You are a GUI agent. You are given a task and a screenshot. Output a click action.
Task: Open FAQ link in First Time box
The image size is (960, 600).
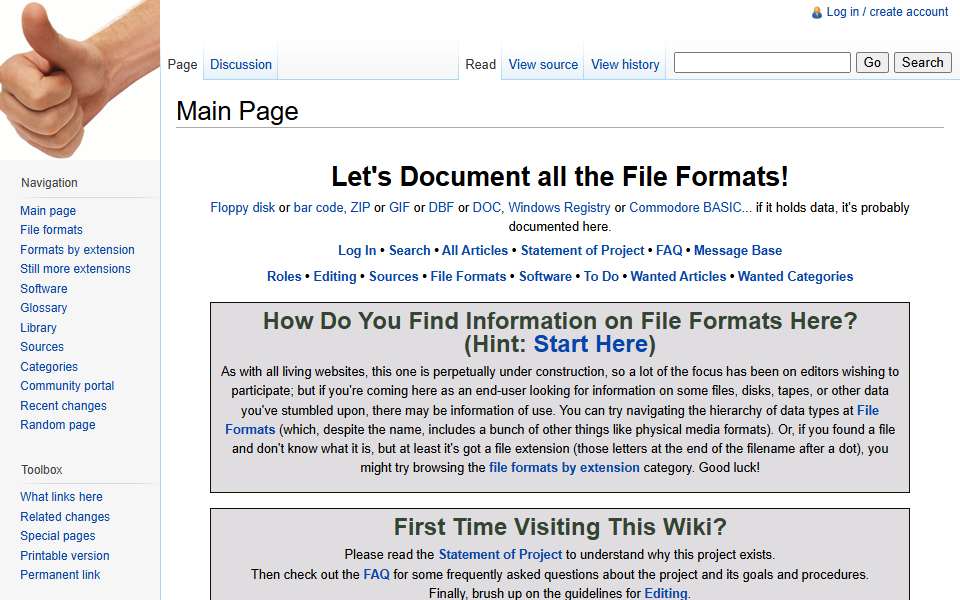pyautogui.click(x=377, y=574)
